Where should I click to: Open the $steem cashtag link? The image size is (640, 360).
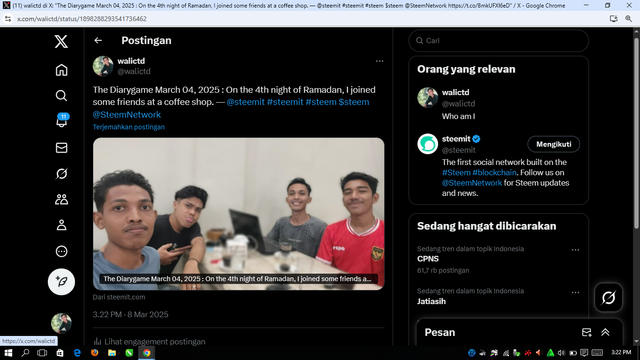point(354,102)
